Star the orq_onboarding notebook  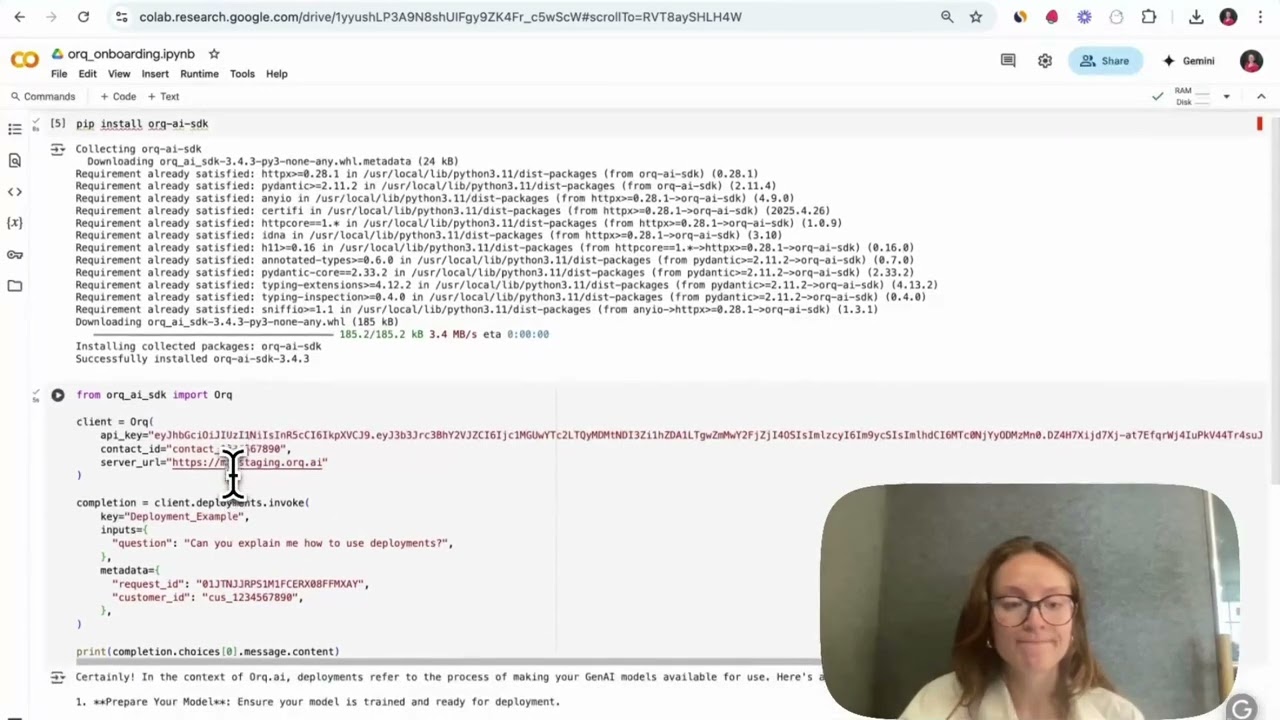pos(214,54)
